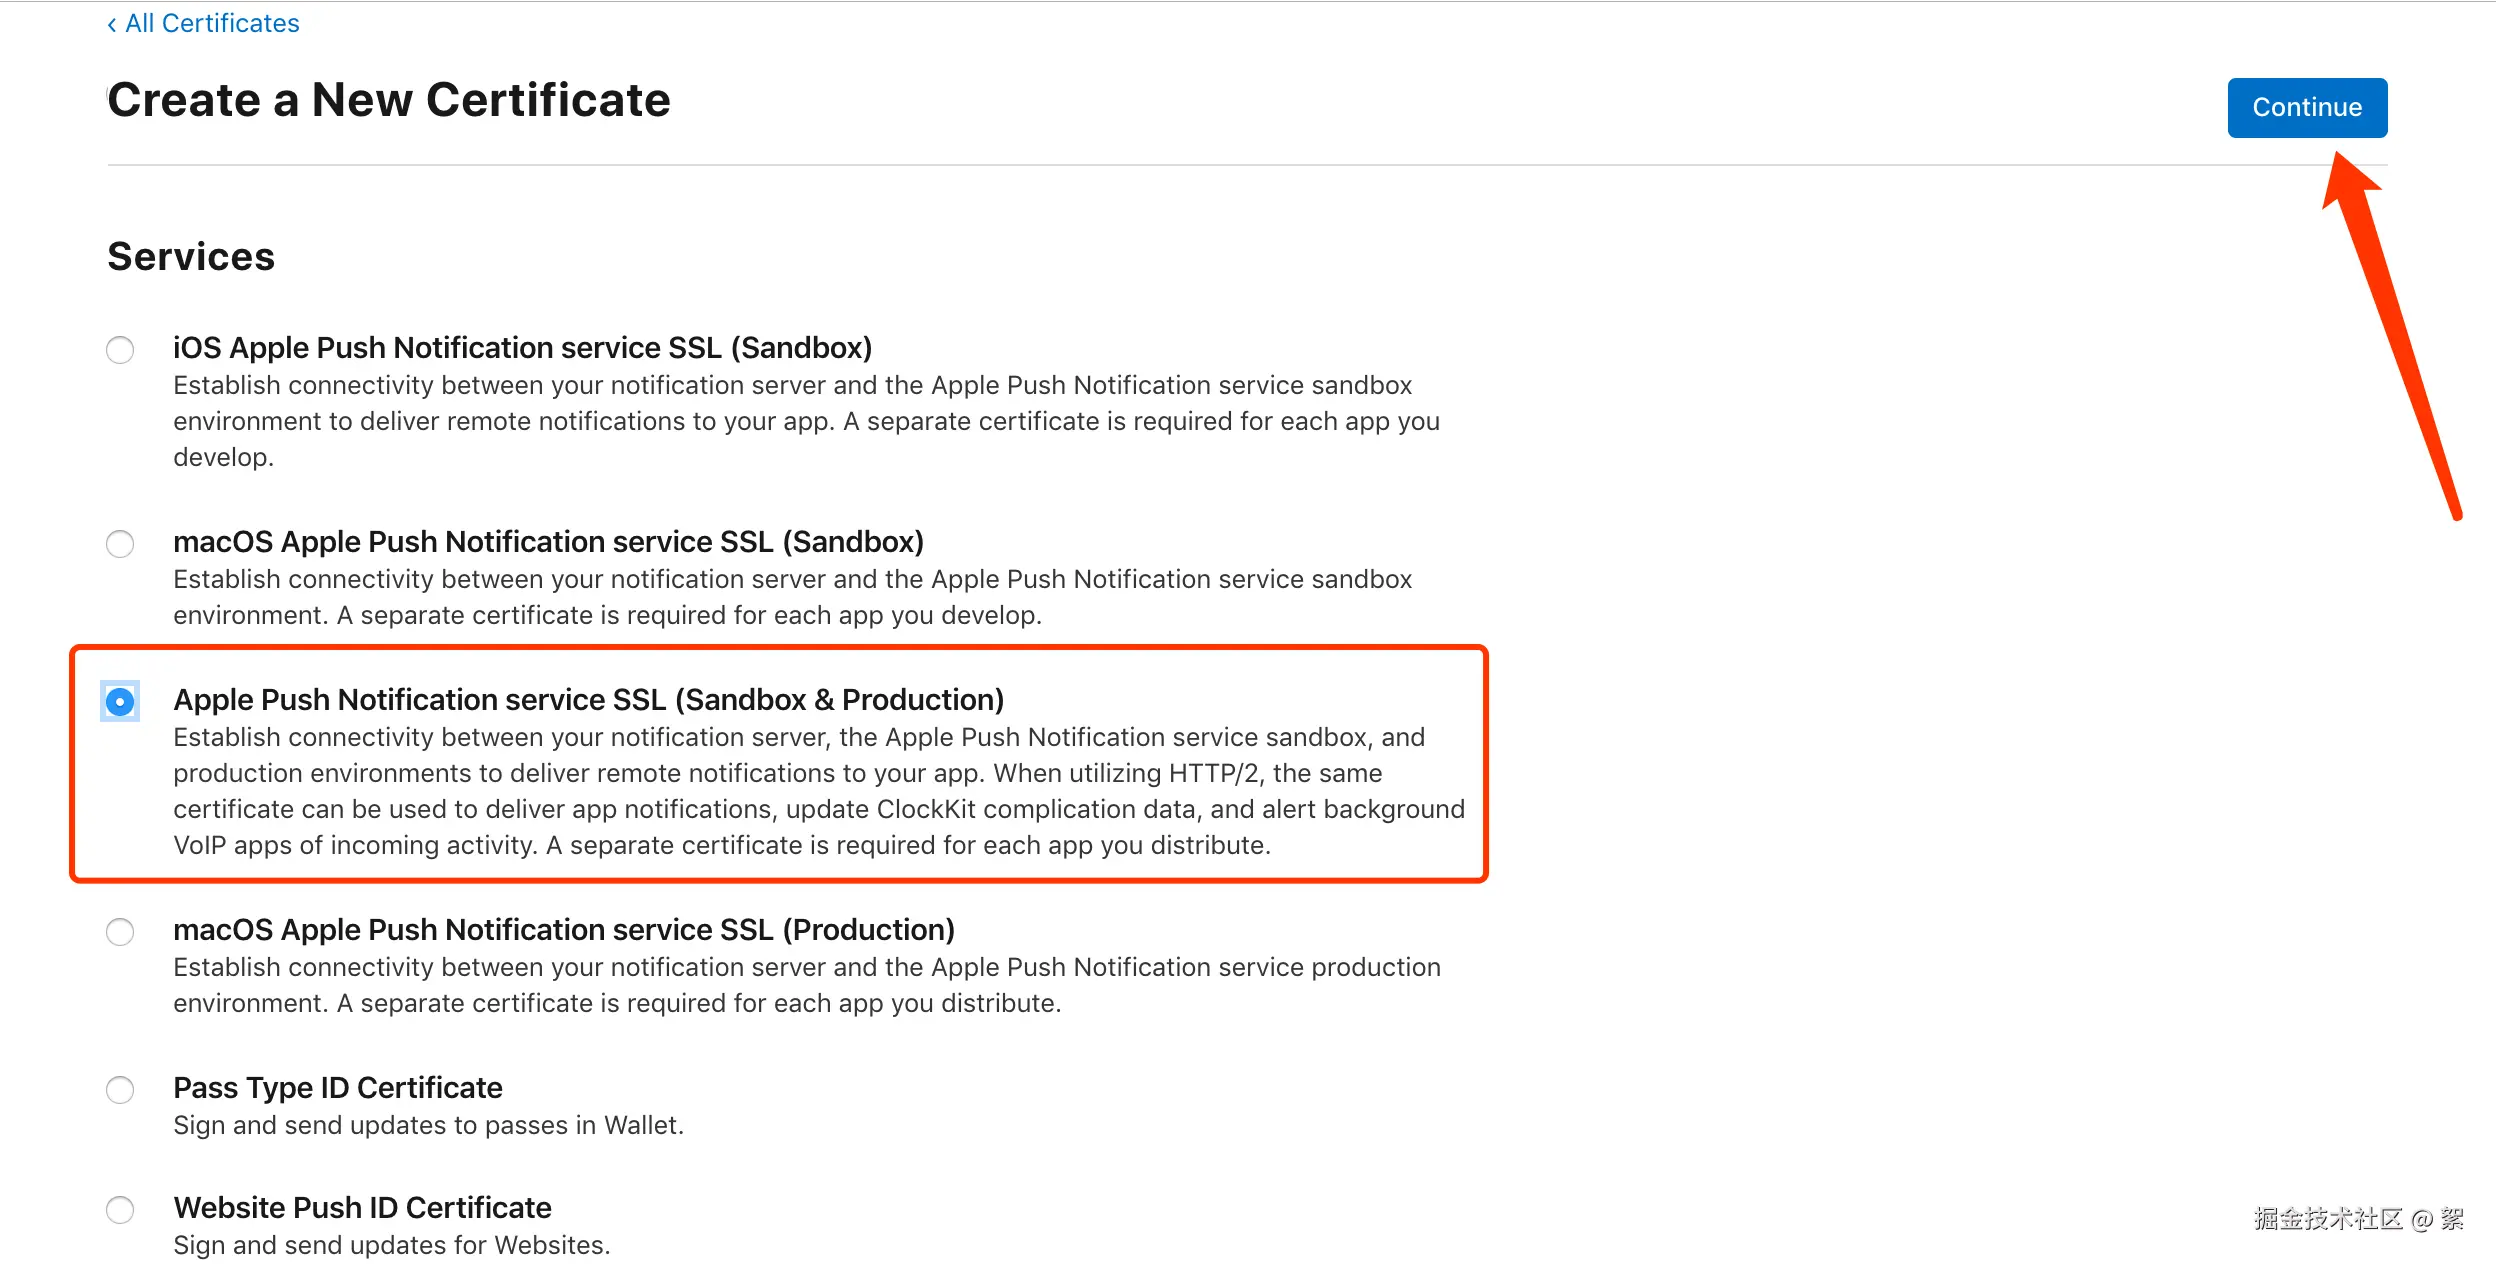Click the Create a New Certificate heading

pos(389,100)
